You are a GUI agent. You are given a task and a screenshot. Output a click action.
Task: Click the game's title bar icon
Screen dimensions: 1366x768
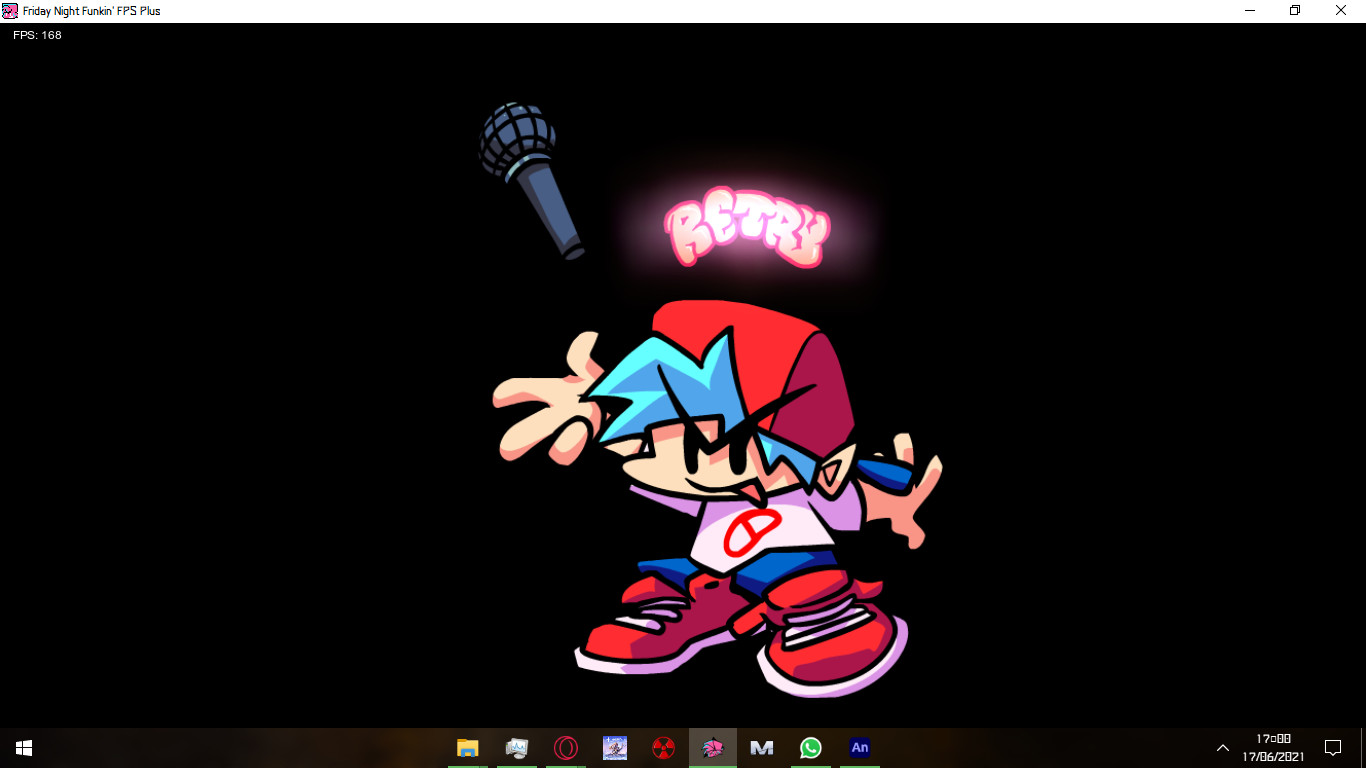(x=10, y=10)
